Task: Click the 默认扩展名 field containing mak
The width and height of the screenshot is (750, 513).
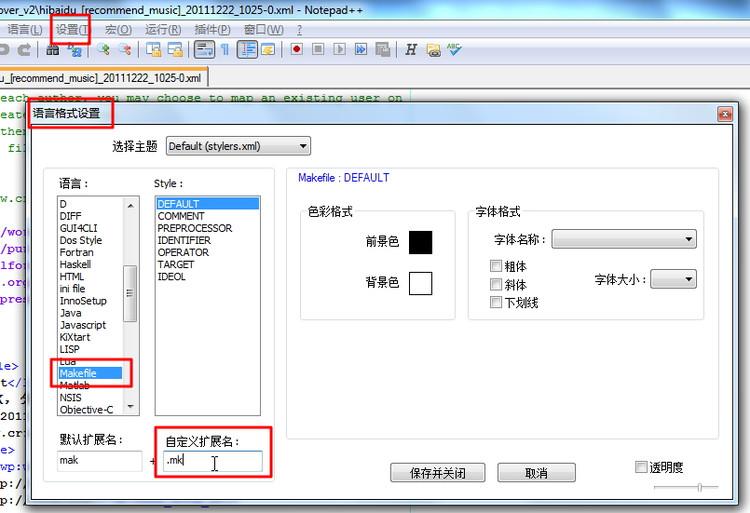Action: click(x=99, y=461)
